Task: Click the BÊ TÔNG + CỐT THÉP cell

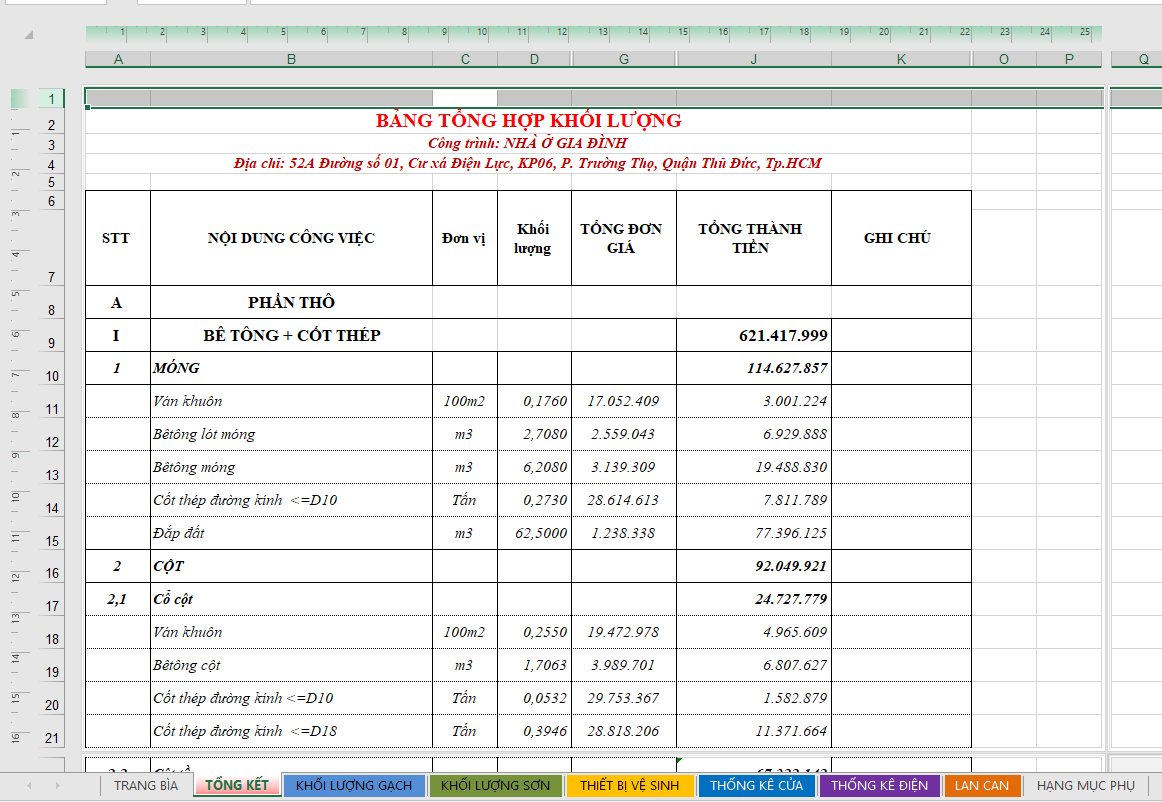Action: pos(291,335)
